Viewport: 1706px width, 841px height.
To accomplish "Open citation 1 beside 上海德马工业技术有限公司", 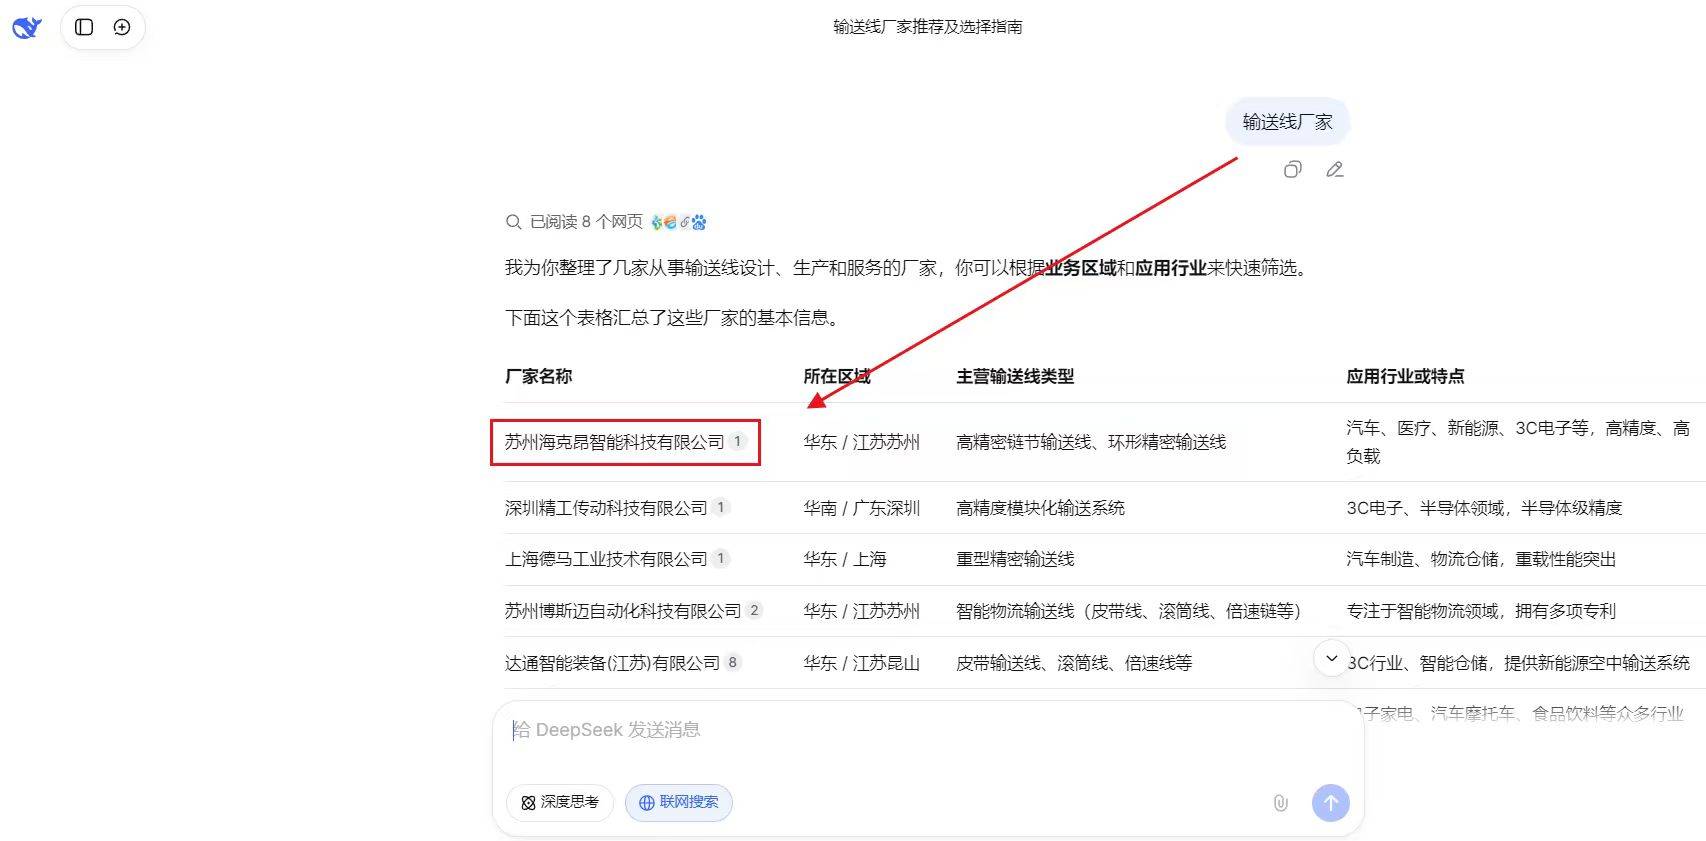I will click(x=720, y=559).
